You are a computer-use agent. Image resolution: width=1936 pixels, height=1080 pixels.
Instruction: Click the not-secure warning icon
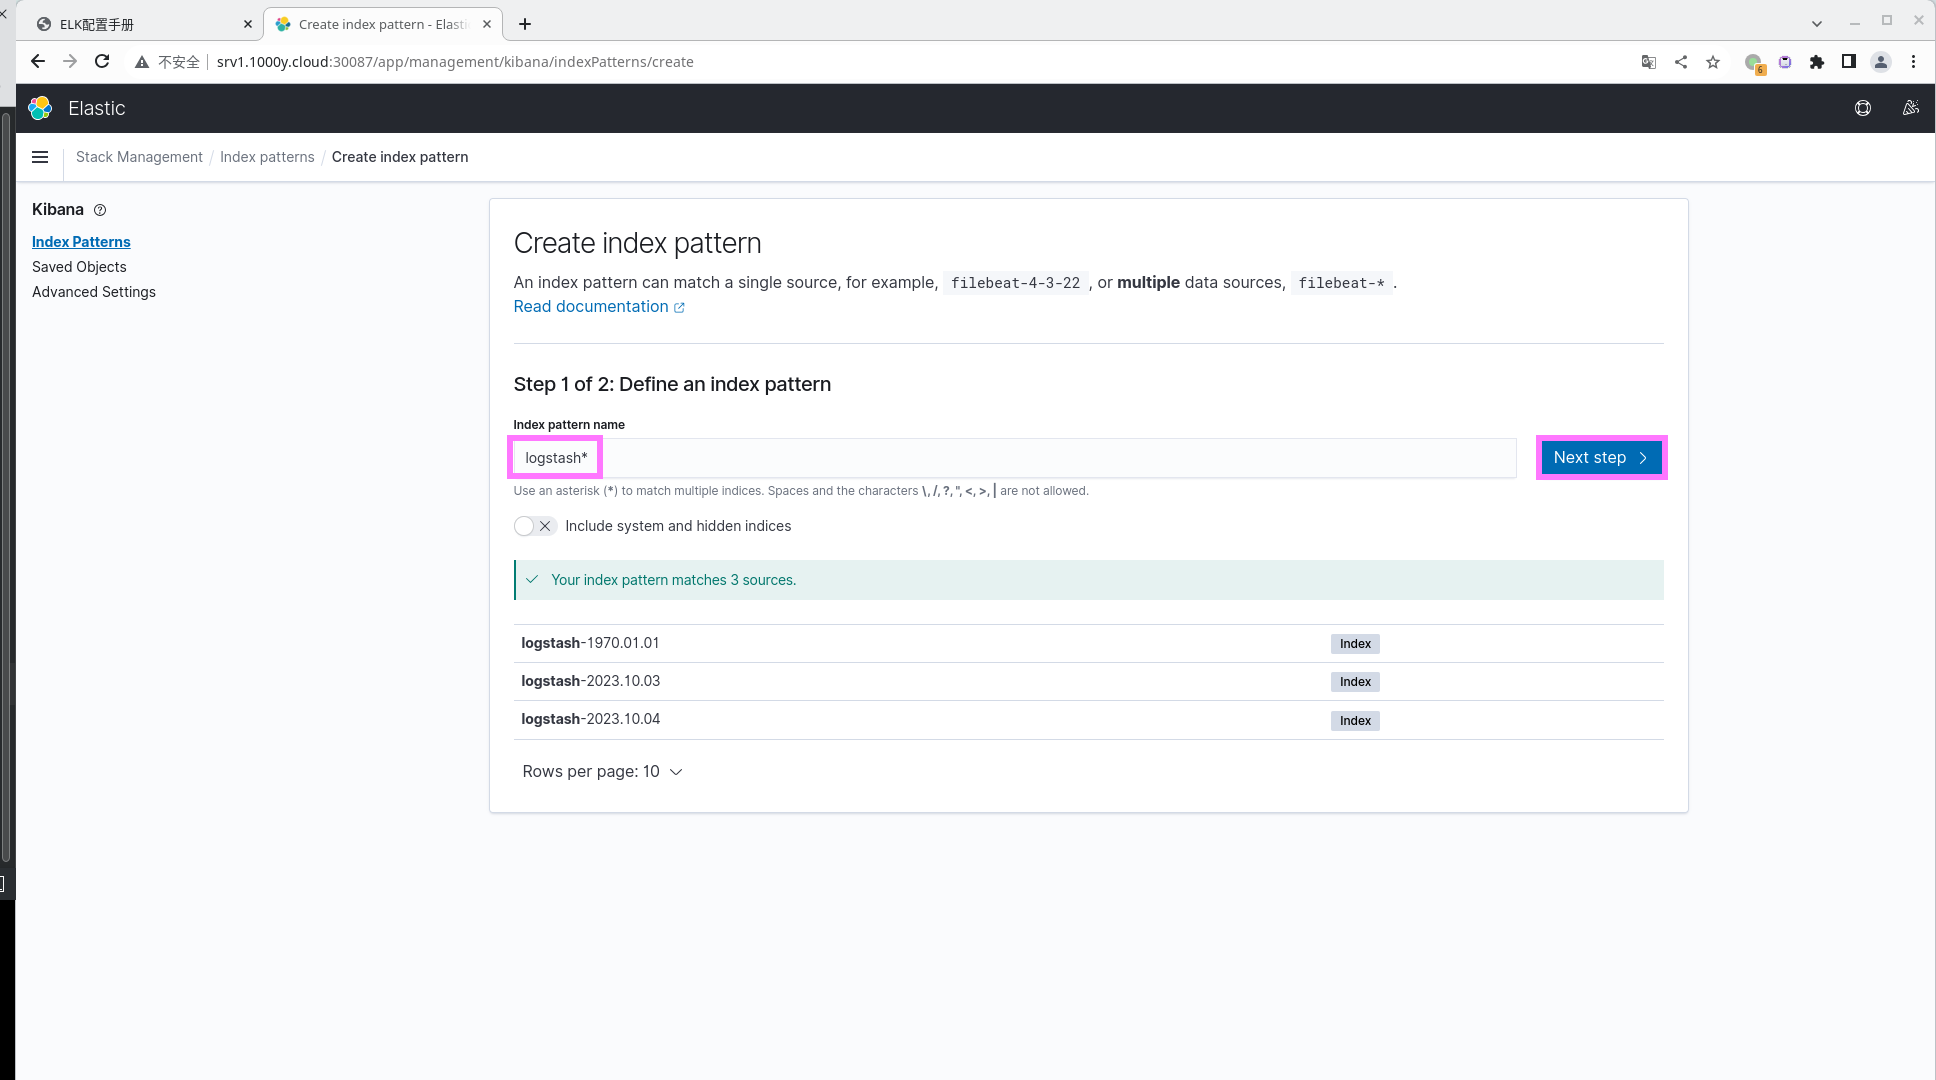pos(142,62)
